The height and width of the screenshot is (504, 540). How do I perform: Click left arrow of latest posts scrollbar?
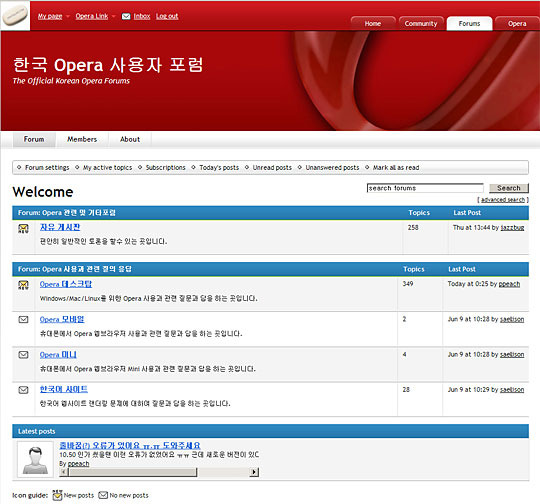coord(63,472)
